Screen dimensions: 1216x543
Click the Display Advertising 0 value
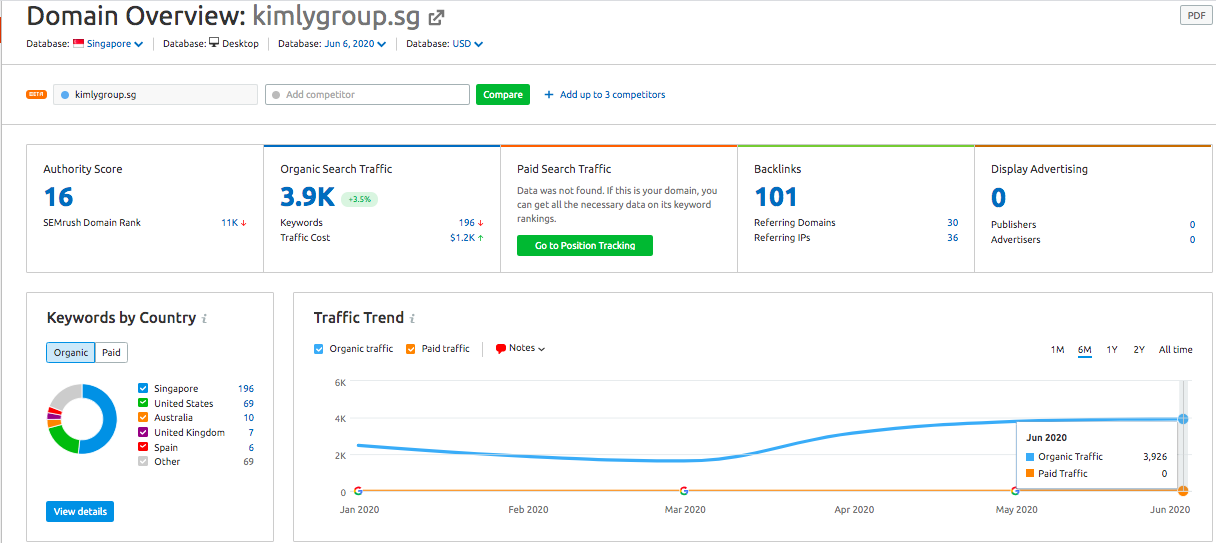(x=999, y=197)
